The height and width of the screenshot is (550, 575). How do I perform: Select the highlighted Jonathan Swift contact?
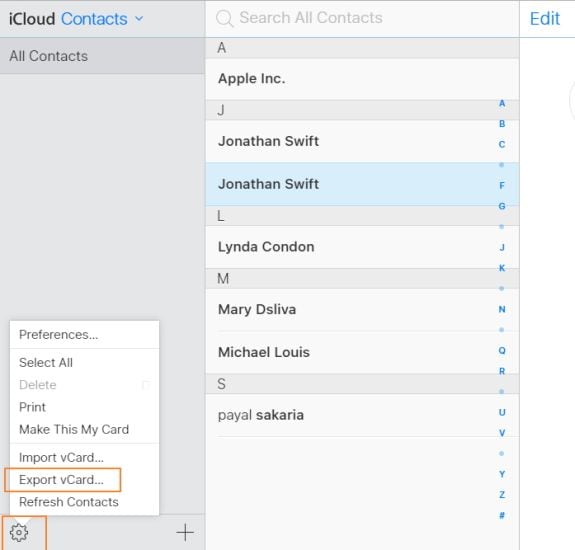click(362, 184)
